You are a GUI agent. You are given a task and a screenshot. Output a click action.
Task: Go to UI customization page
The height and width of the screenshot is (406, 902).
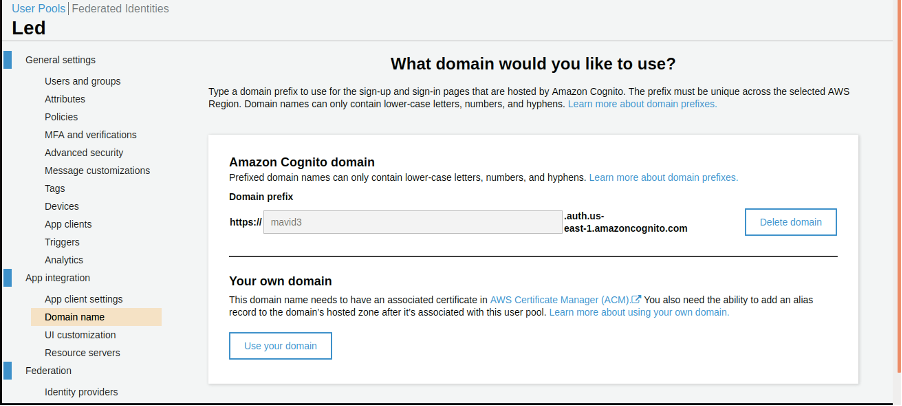(x=80, y=335)
